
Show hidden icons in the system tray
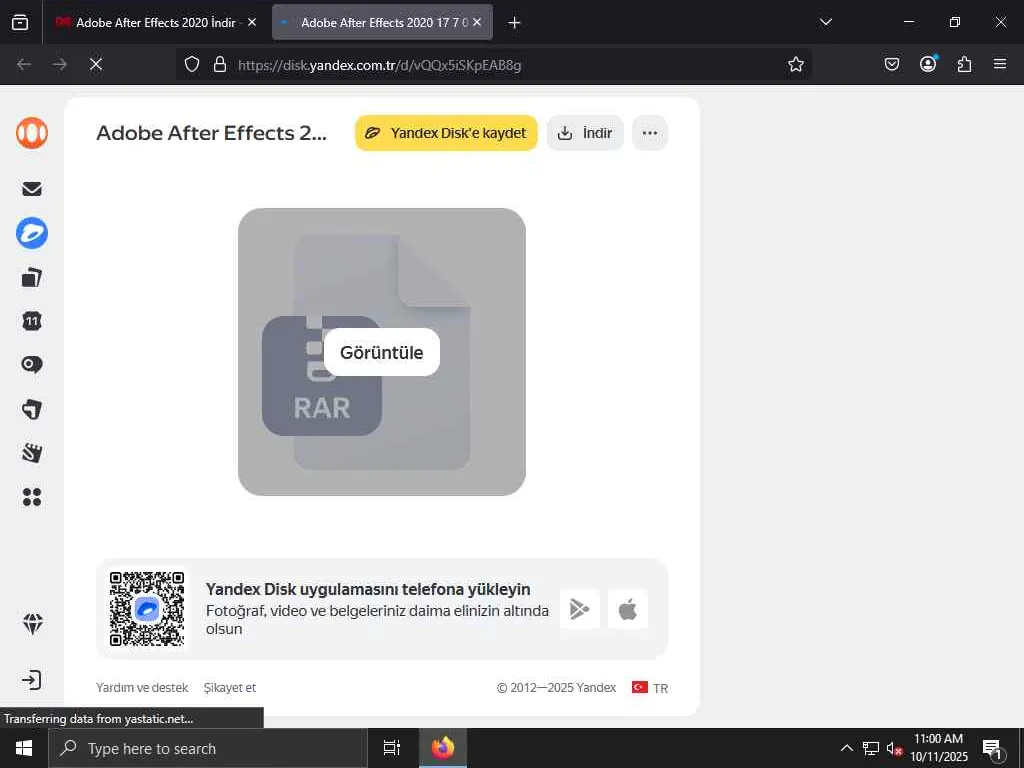(x=846, y=748)
